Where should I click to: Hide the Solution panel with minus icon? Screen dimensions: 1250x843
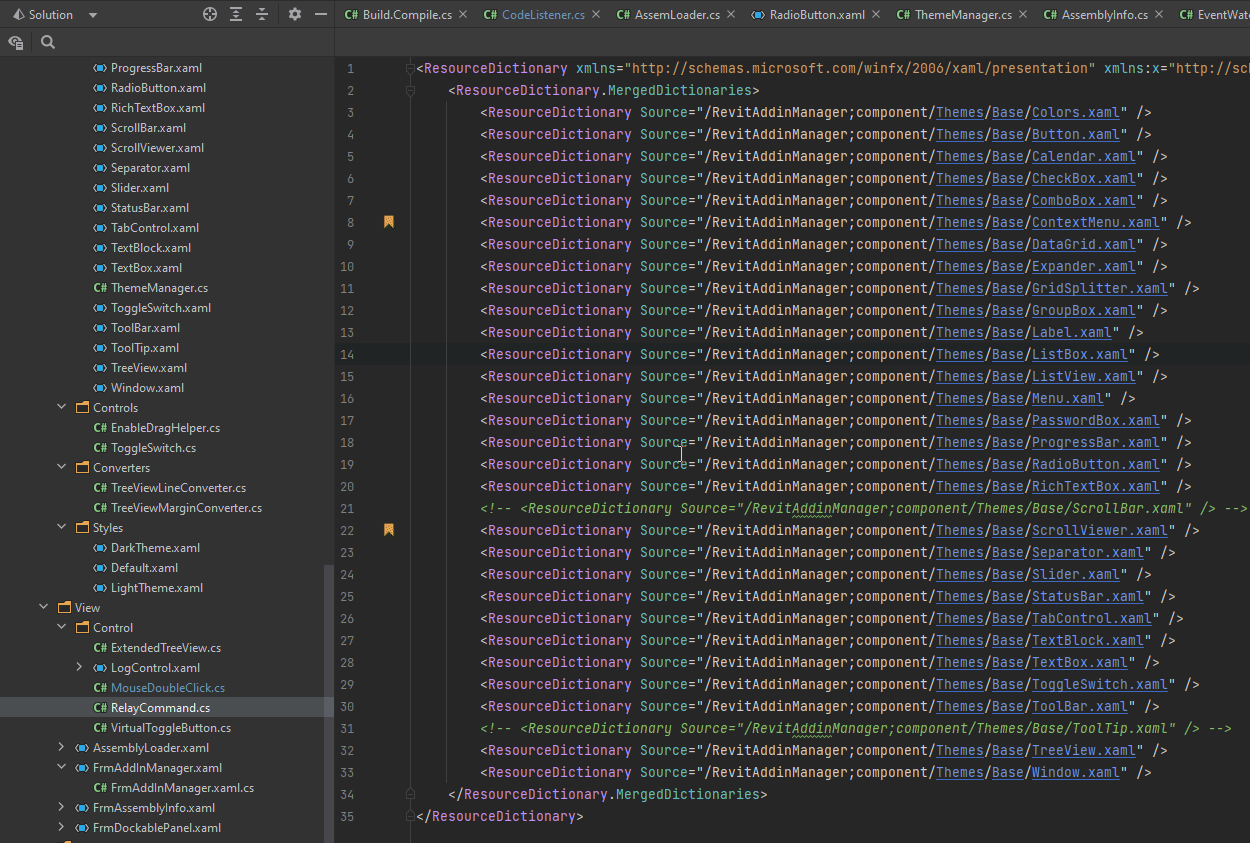coord(321,15)
